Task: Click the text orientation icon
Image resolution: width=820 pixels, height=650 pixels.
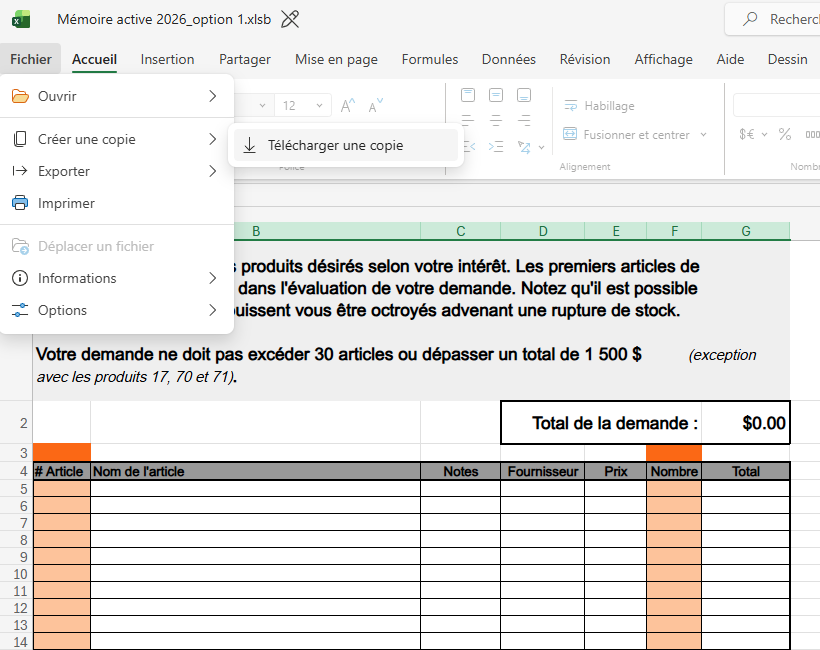Action: (525, 147)
